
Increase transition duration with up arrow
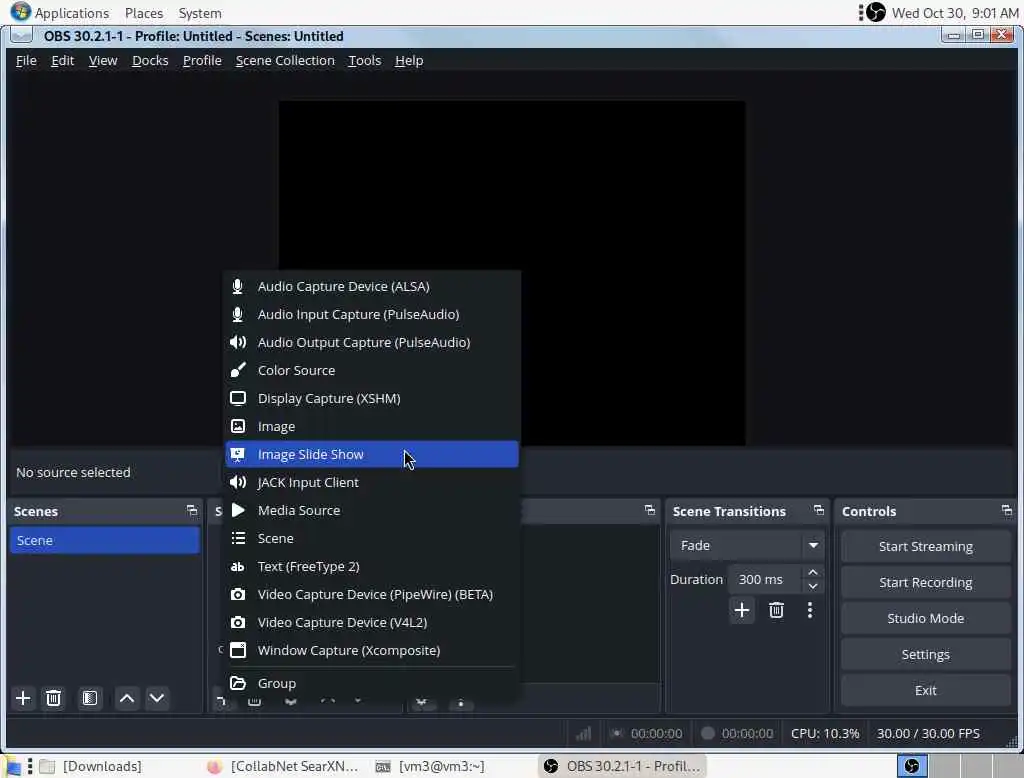tap(812, 572)
